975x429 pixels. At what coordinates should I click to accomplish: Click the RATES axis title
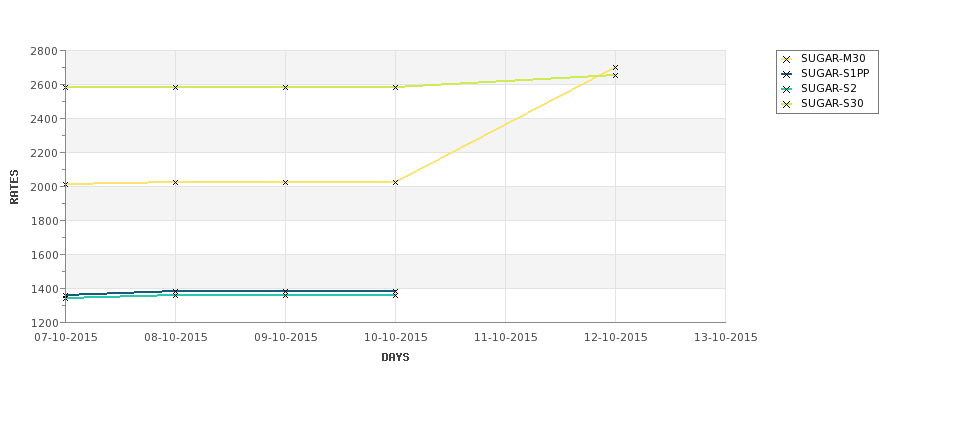[x=14, y=187]
